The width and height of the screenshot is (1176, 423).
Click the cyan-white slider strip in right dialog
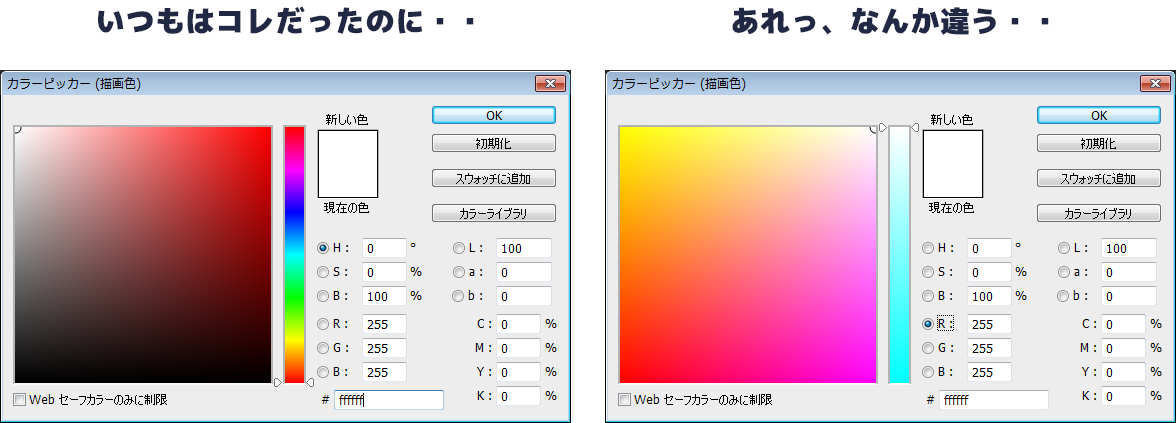point(899,254)
